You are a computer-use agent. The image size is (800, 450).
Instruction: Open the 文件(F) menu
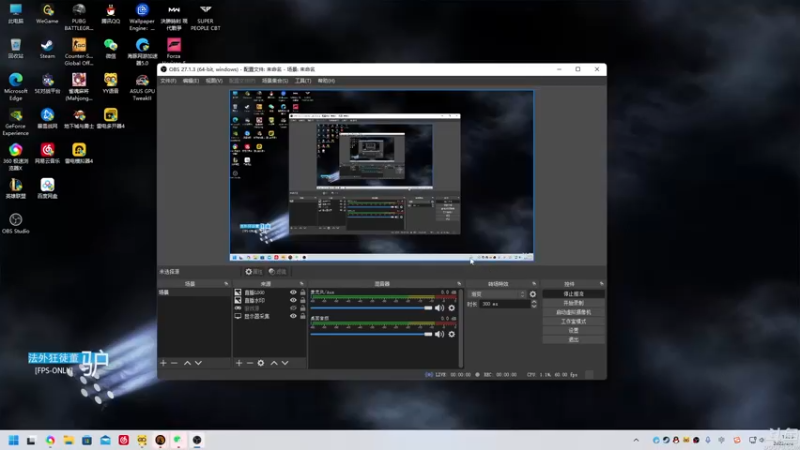[x=168, y=81]
